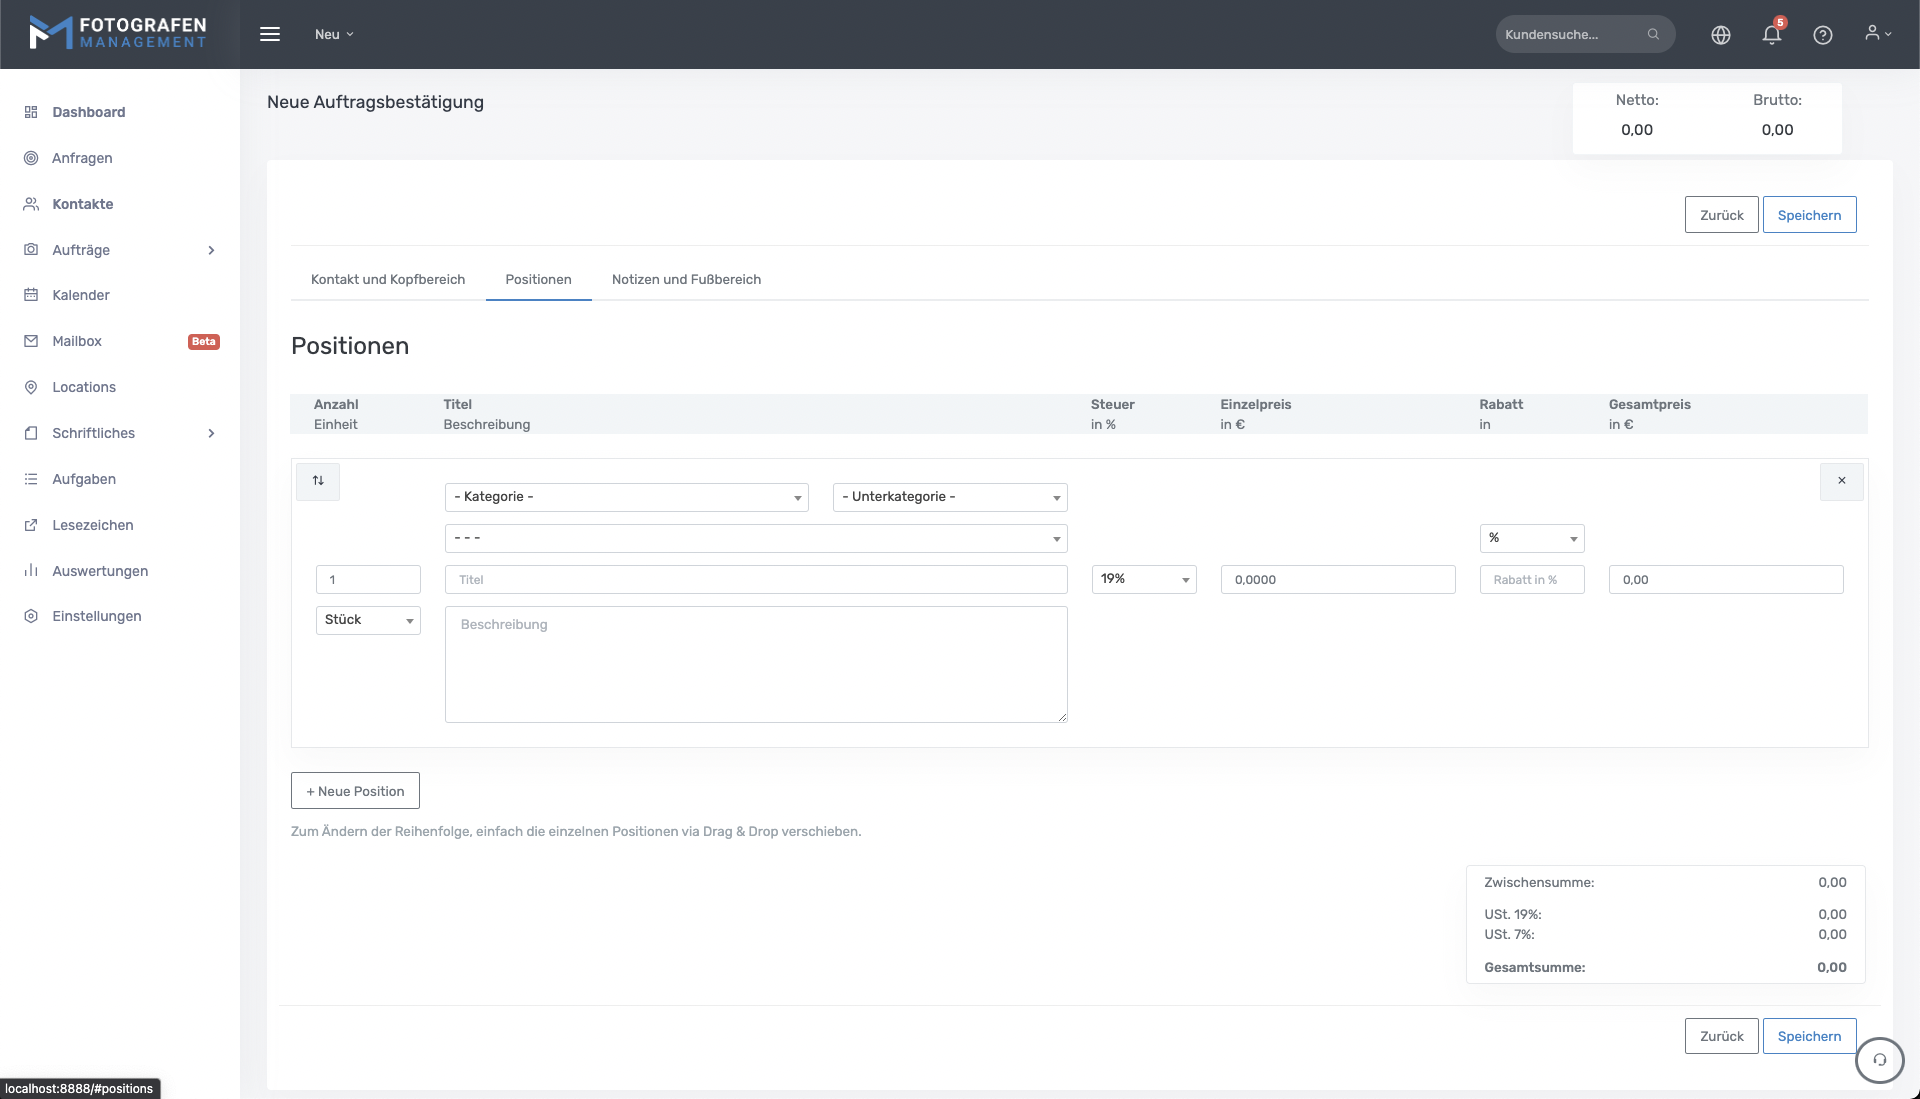Image resolution: width=1920 pixels, height=1099 pixels.
Task: Click the + Neue Position button
Action: 355,791
